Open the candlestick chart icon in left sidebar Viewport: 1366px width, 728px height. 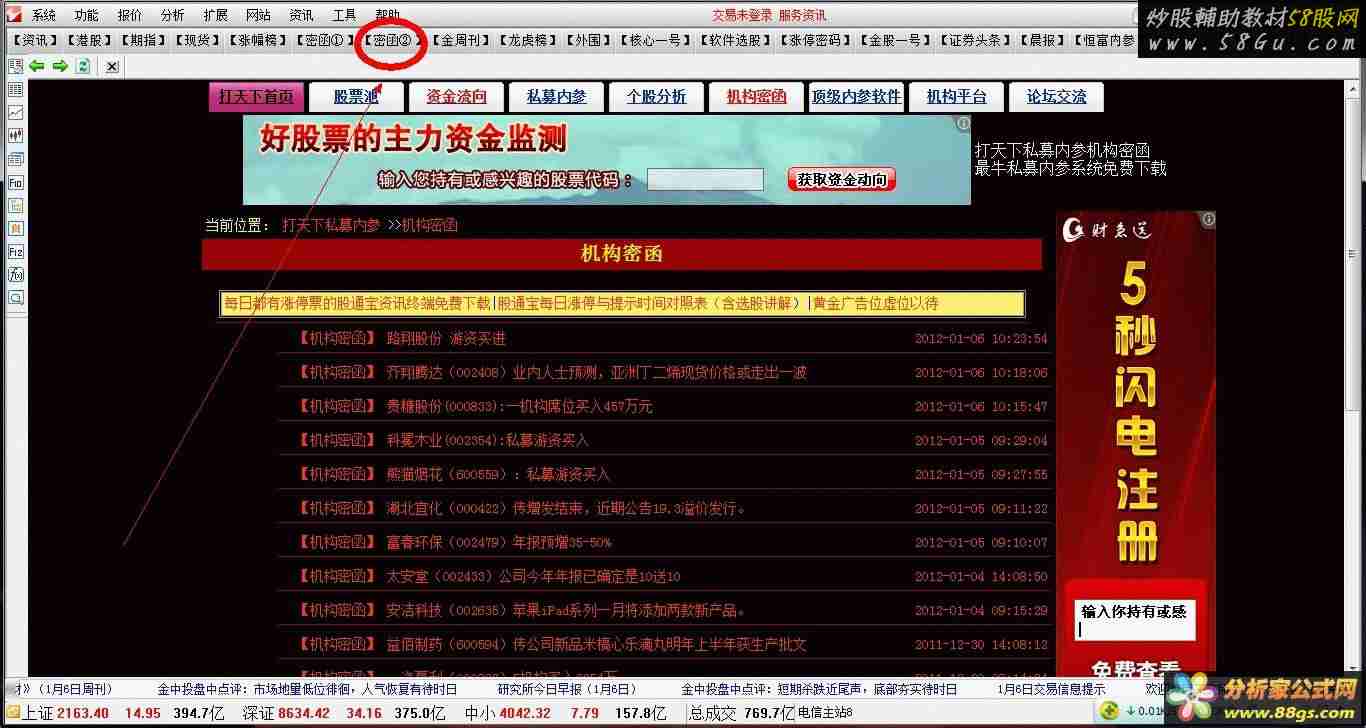pyautogui.click(x=15, y=136)
